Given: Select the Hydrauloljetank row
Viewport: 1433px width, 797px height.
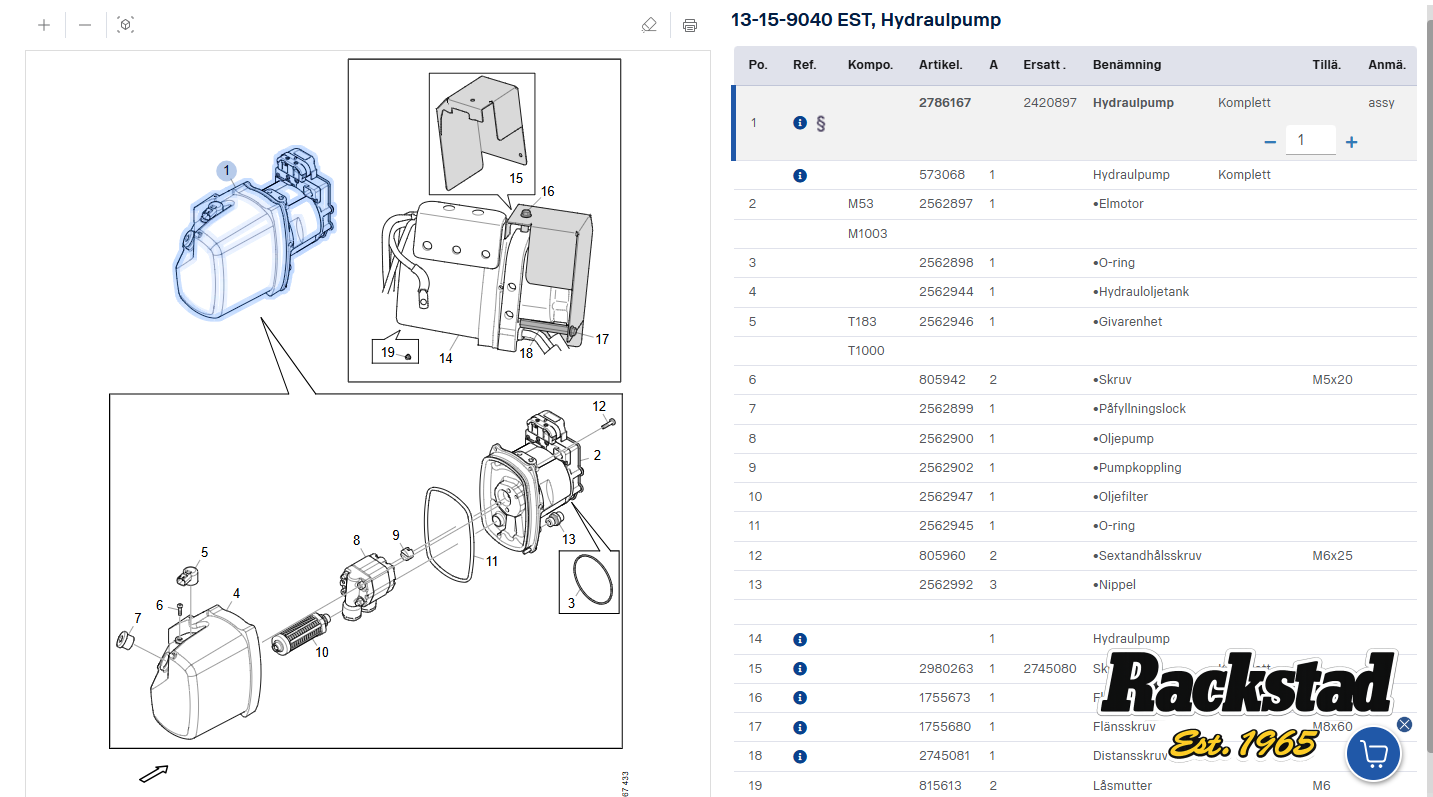Looking at the screenshot, I should [1075, 292].
